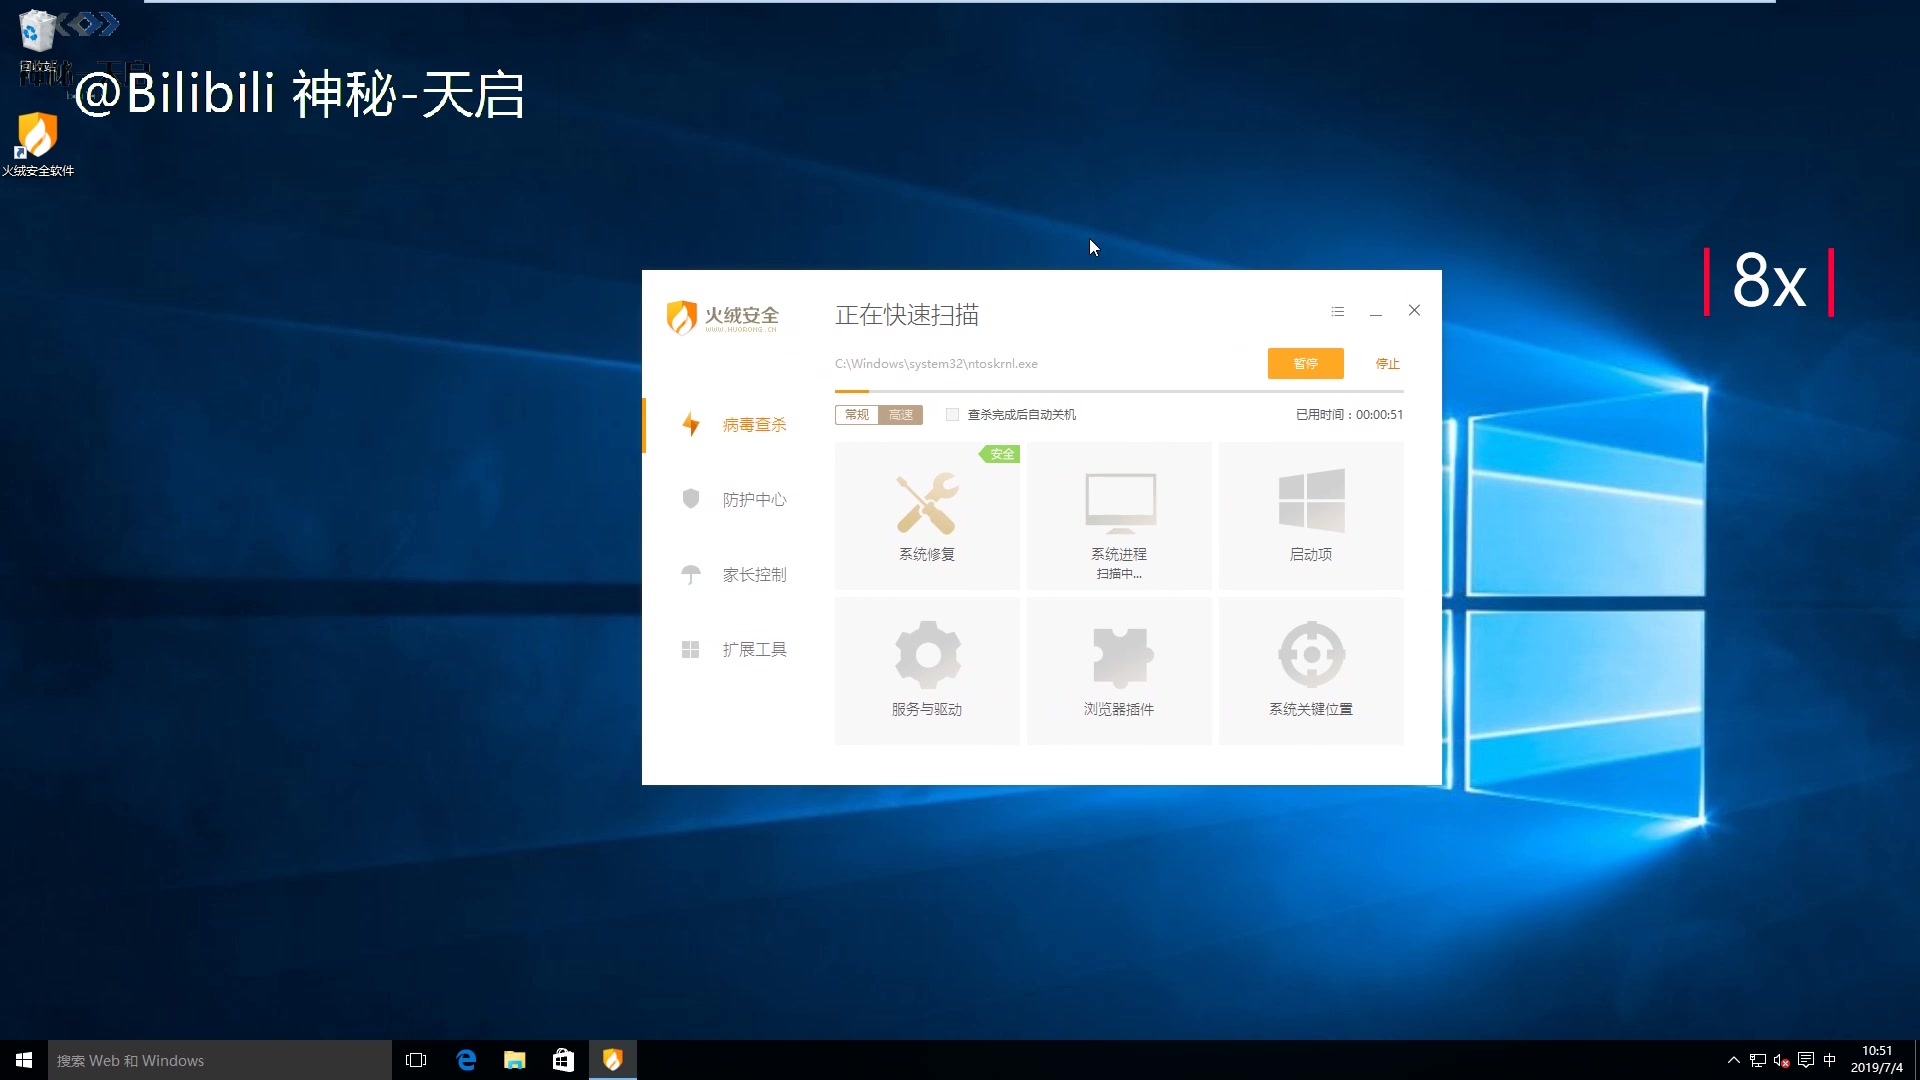1920x1080 pixels.
Task: Switch scan speed to 高速 mode
Action: point(901,415)
